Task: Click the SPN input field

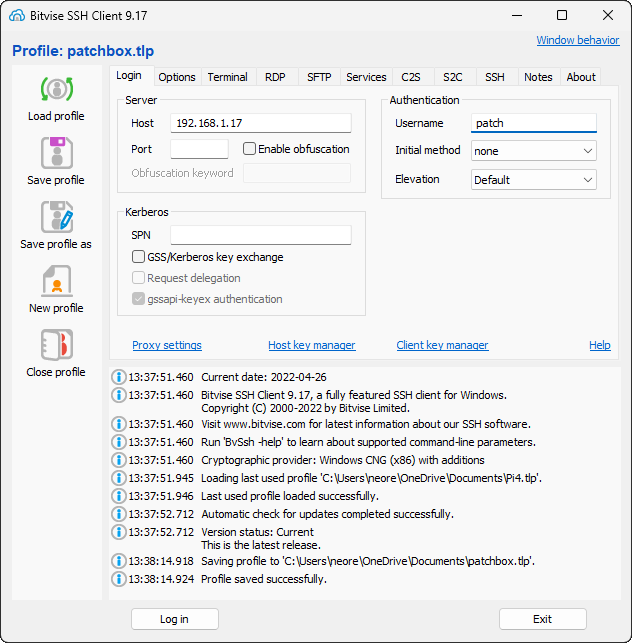Action: 261,235
